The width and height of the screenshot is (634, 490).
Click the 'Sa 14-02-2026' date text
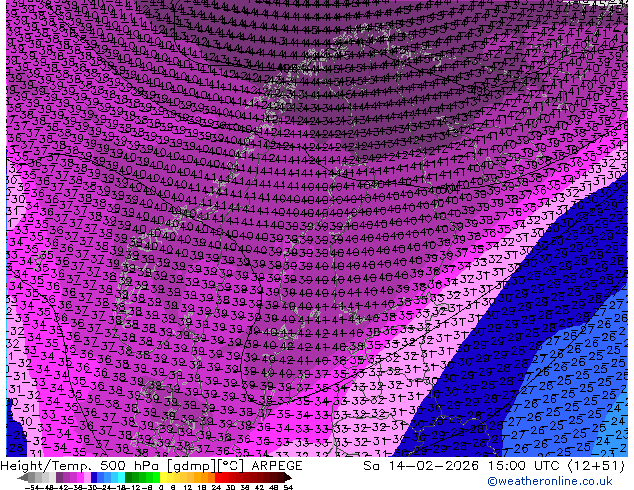[x=421, y=466]
